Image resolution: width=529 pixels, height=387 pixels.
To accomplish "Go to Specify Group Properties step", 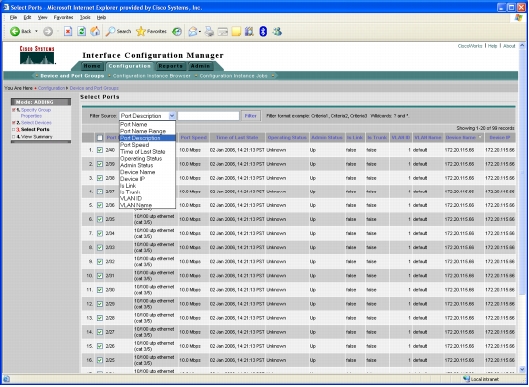I will tap(35, 113).
